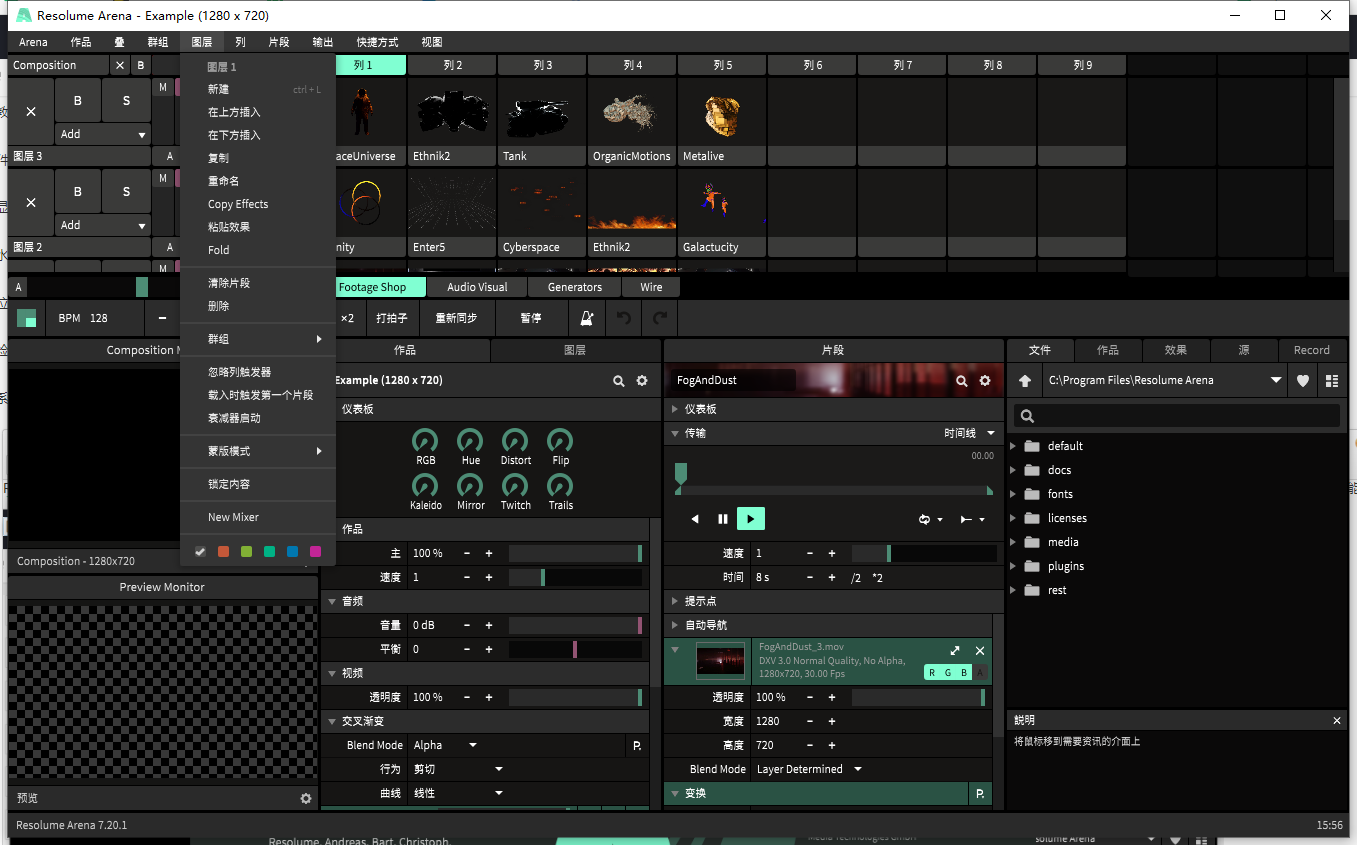Toggle the RGB channel buttons on FogAndDust_3.mov

point(948,673)
